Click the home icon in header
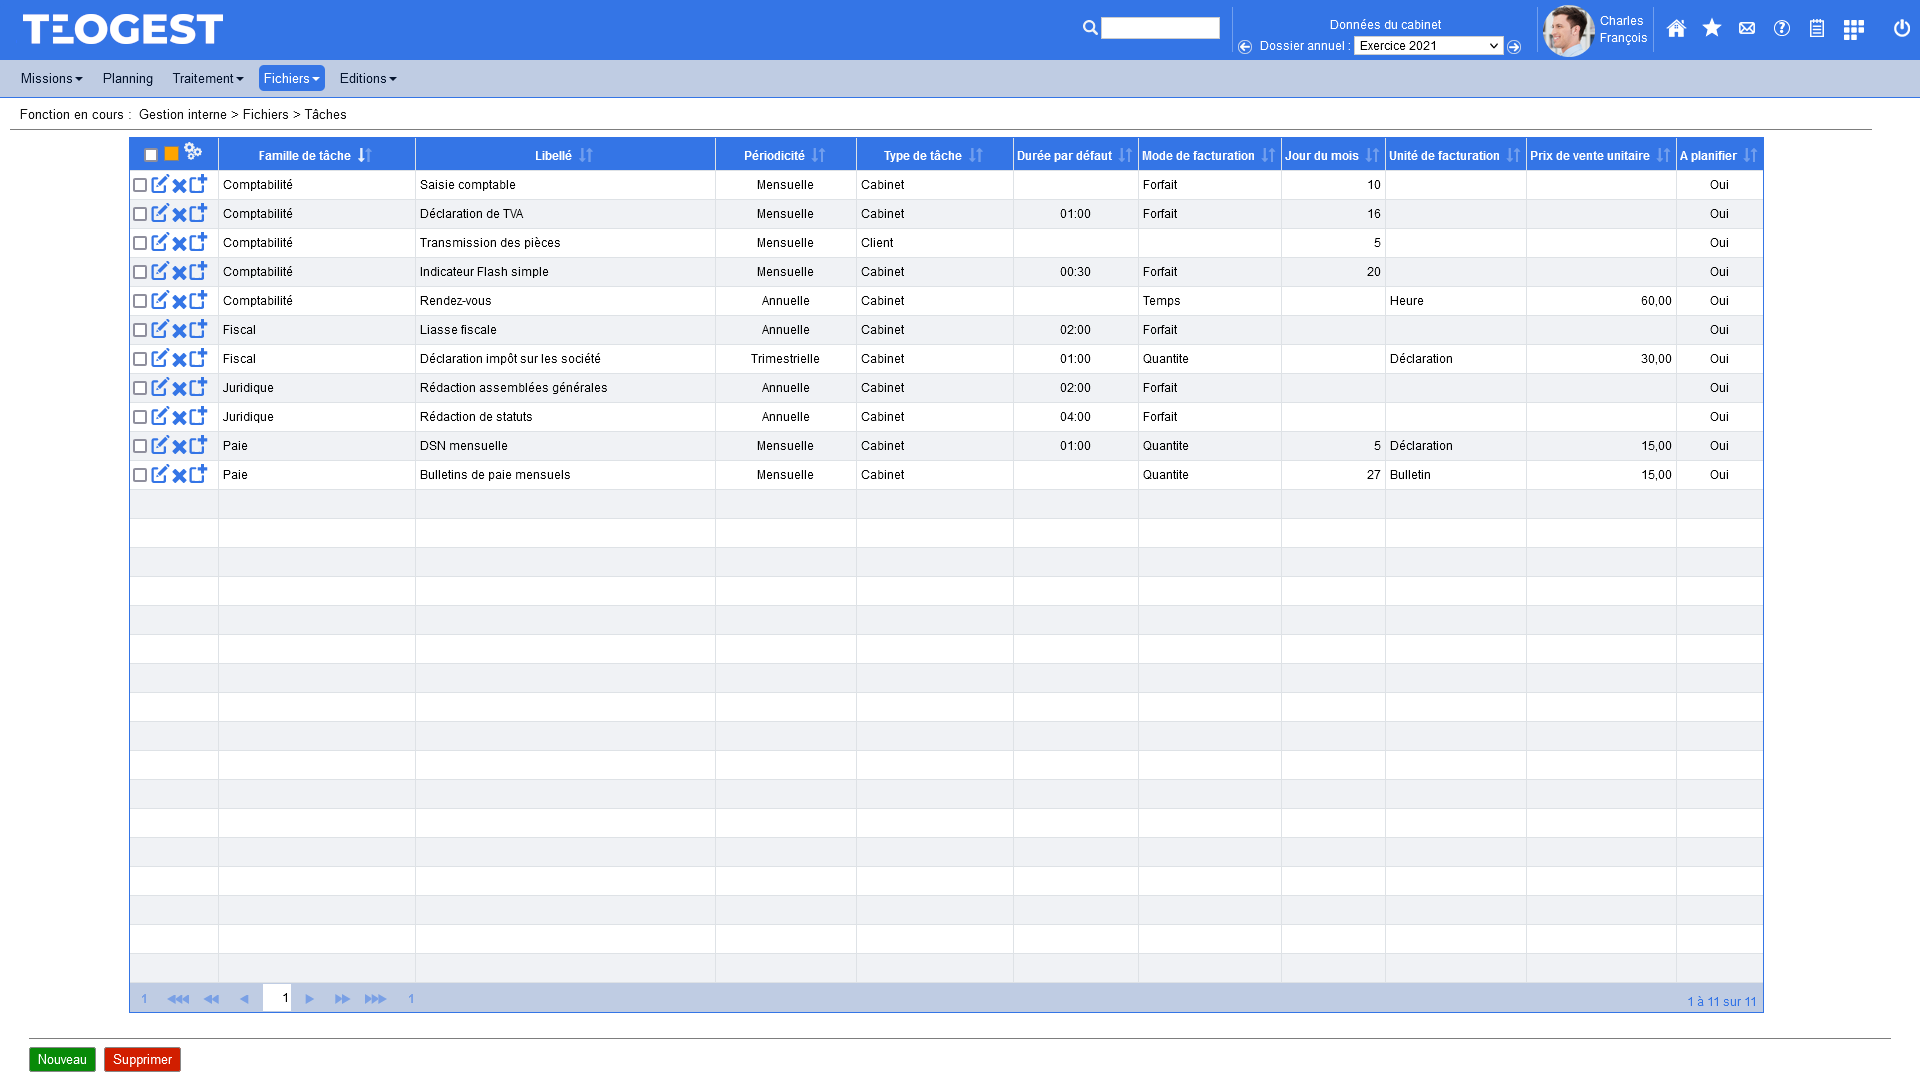The width and height of the screenshot is (1920, 1080). tap(1676, 28)
